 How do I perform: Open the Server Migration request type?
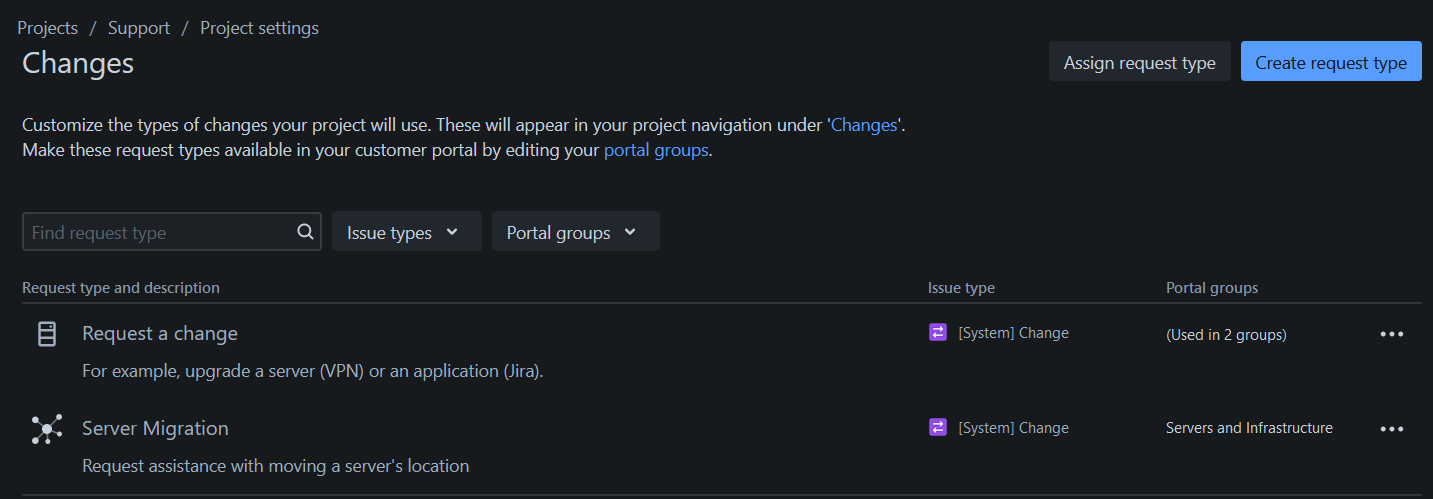[x=155, y=428]
